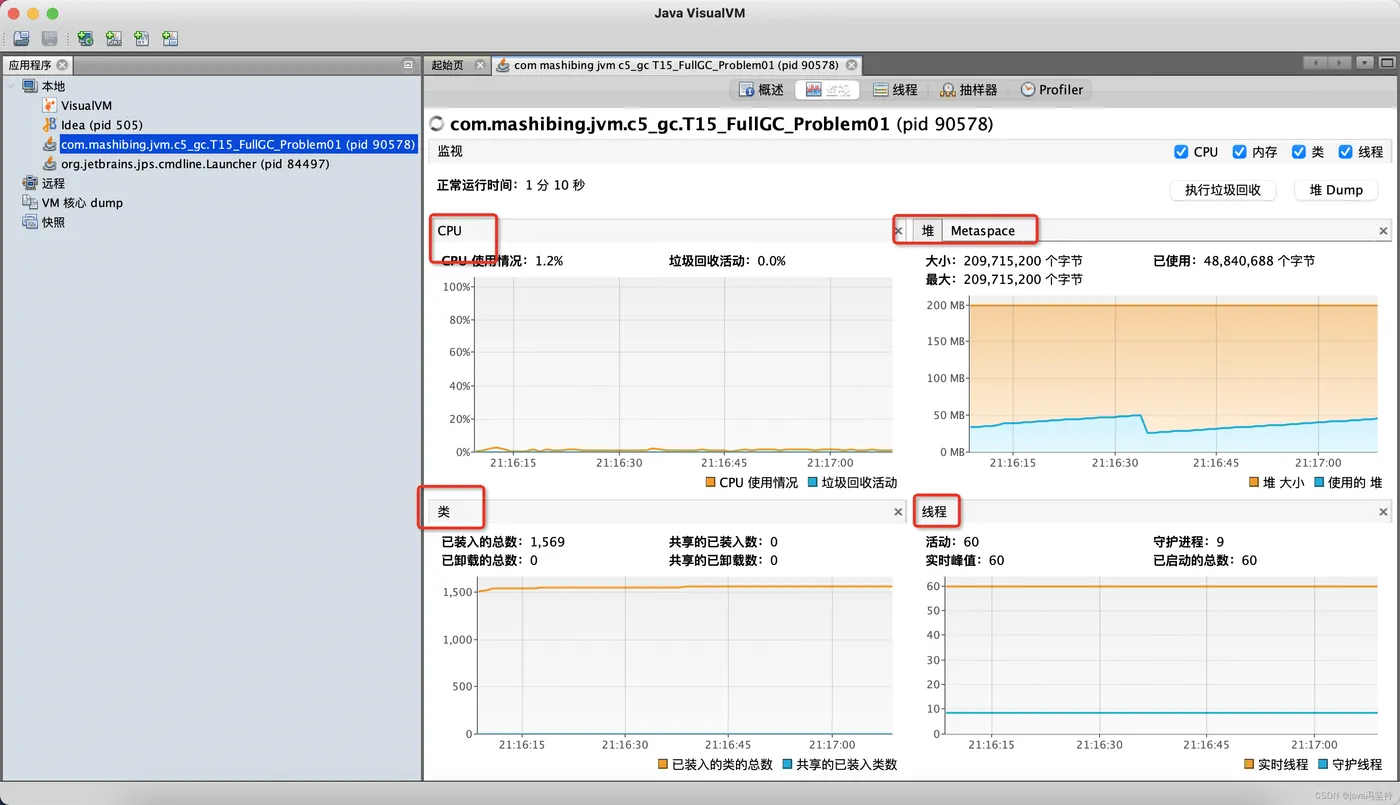
Task: Click the VisualVM node icon
Action: point(50,105)
